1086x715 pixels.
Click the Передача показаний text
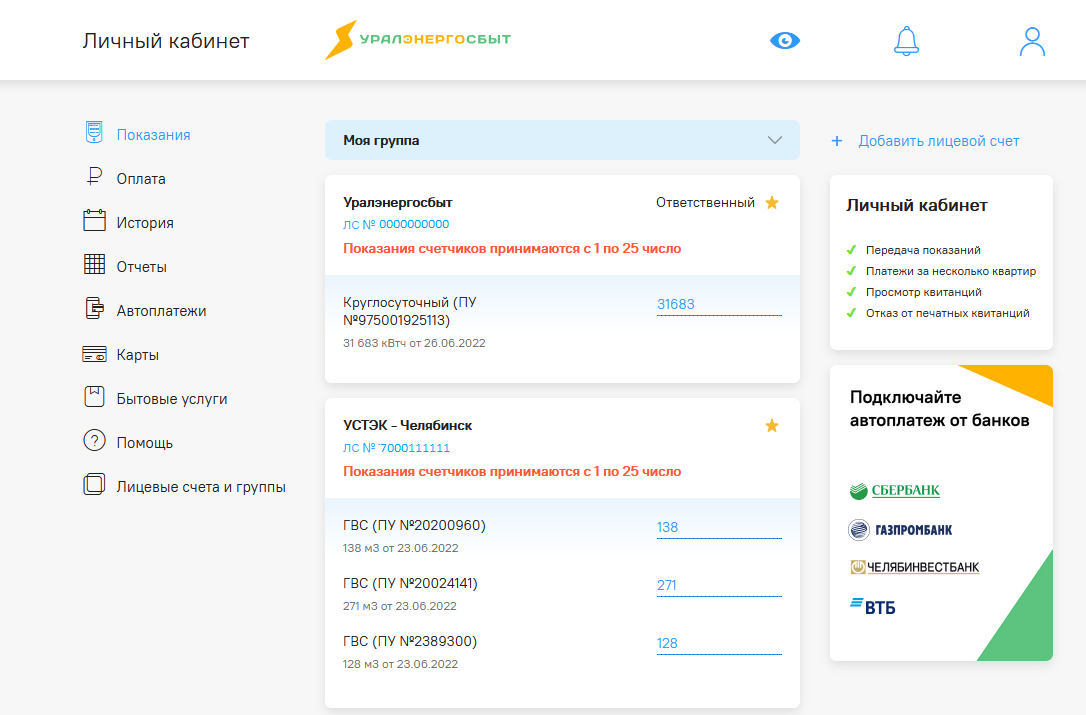pyautogui.click(x=923, y=250)
